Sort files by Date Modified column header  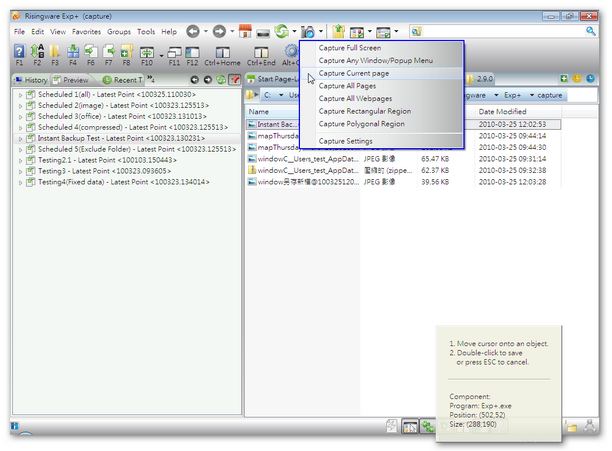click(x=503, y=111)
